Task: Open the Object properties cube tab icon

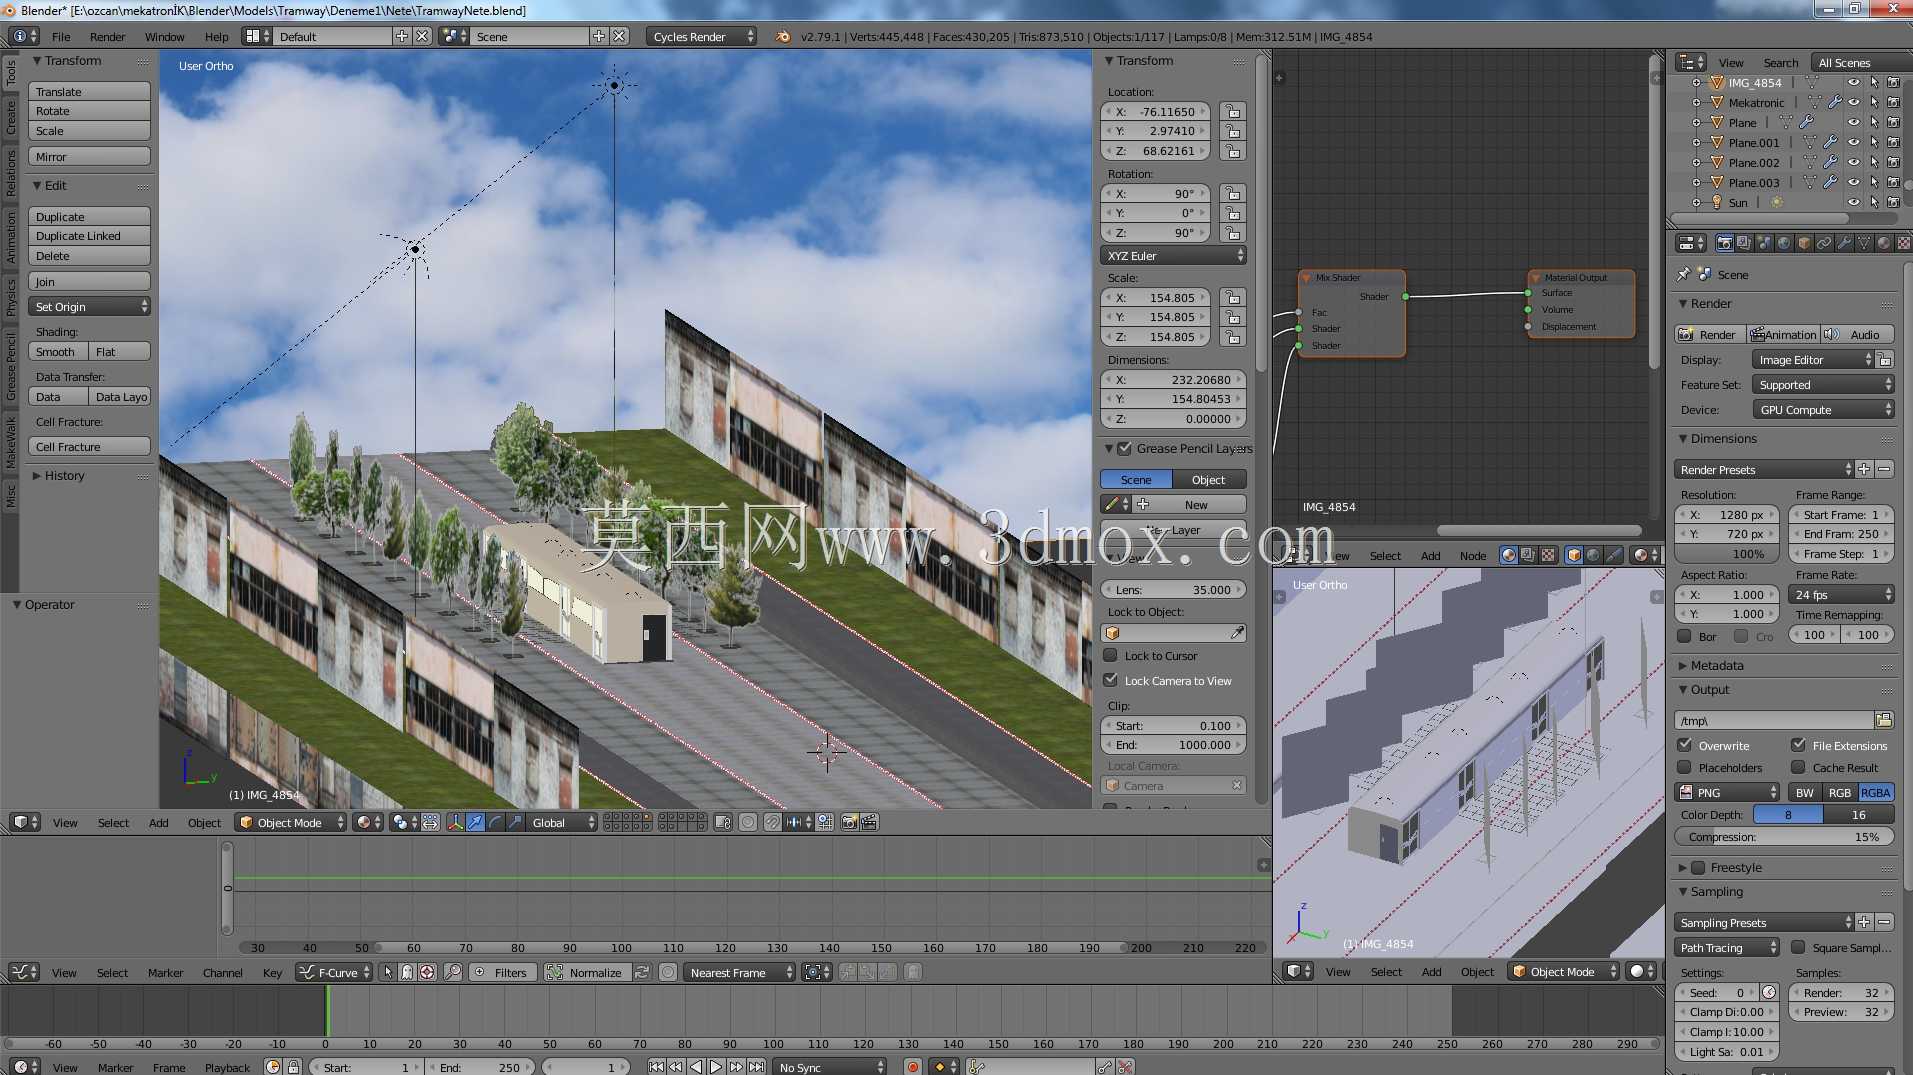Action: click(1804, 243)
